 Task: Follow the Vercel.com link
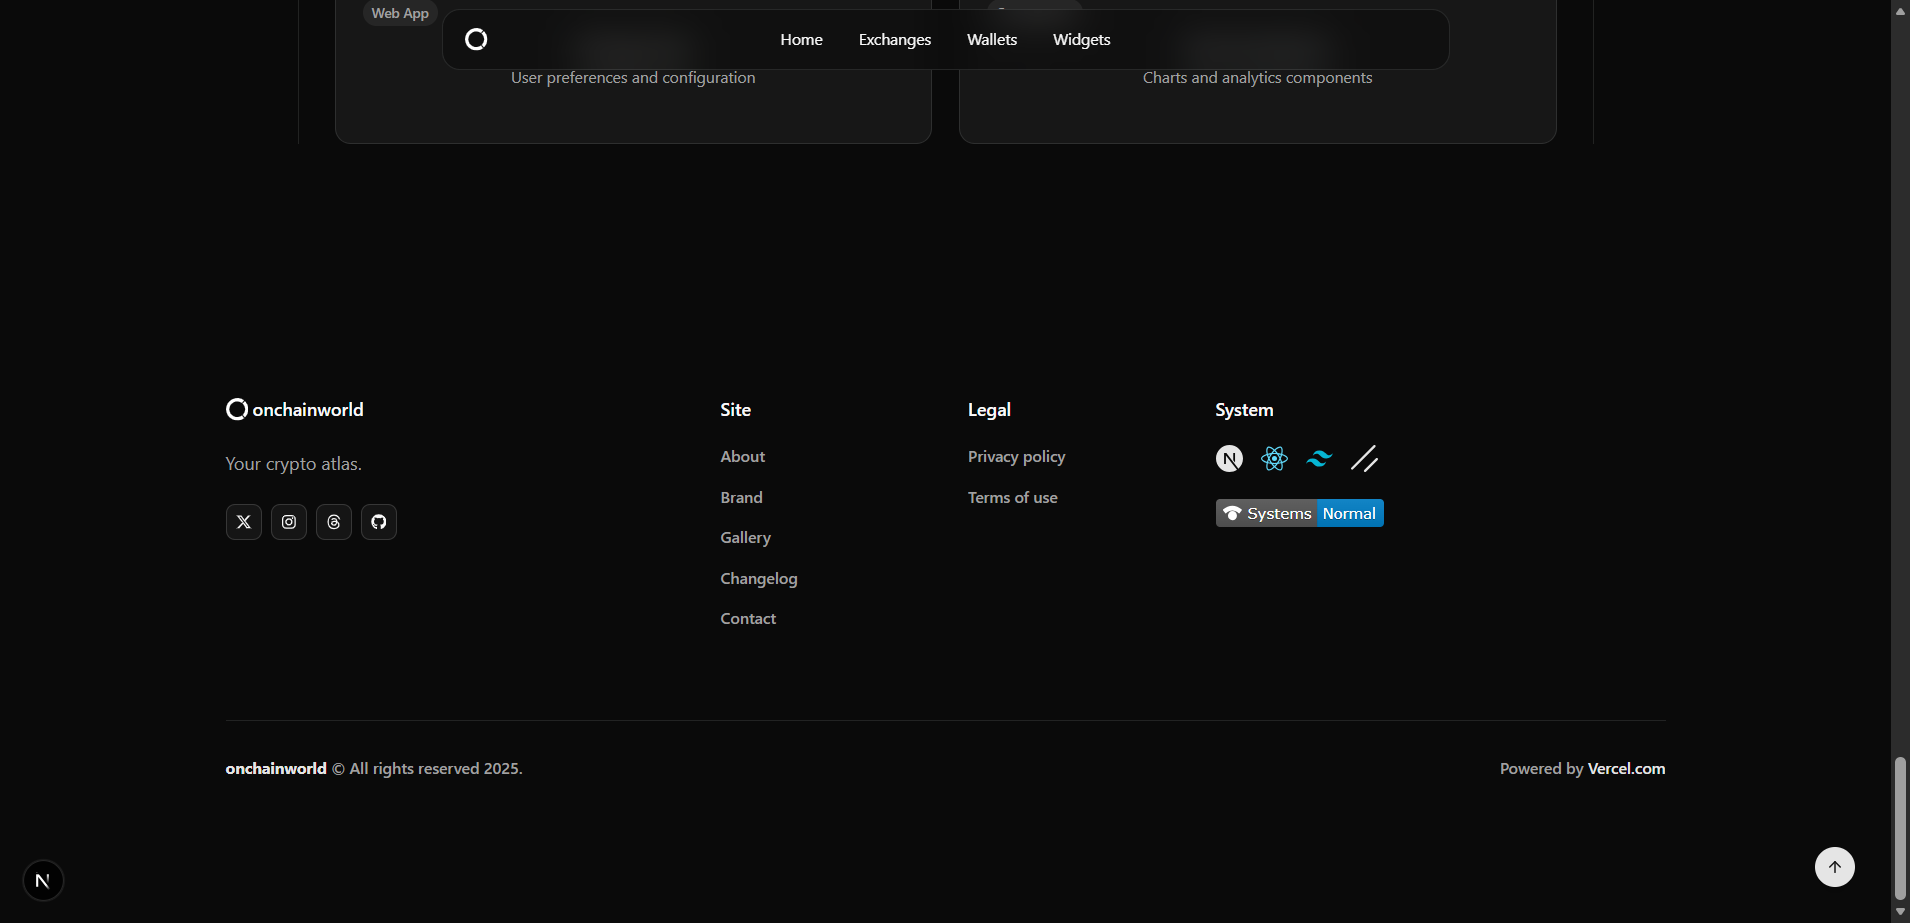[1626, 769]
